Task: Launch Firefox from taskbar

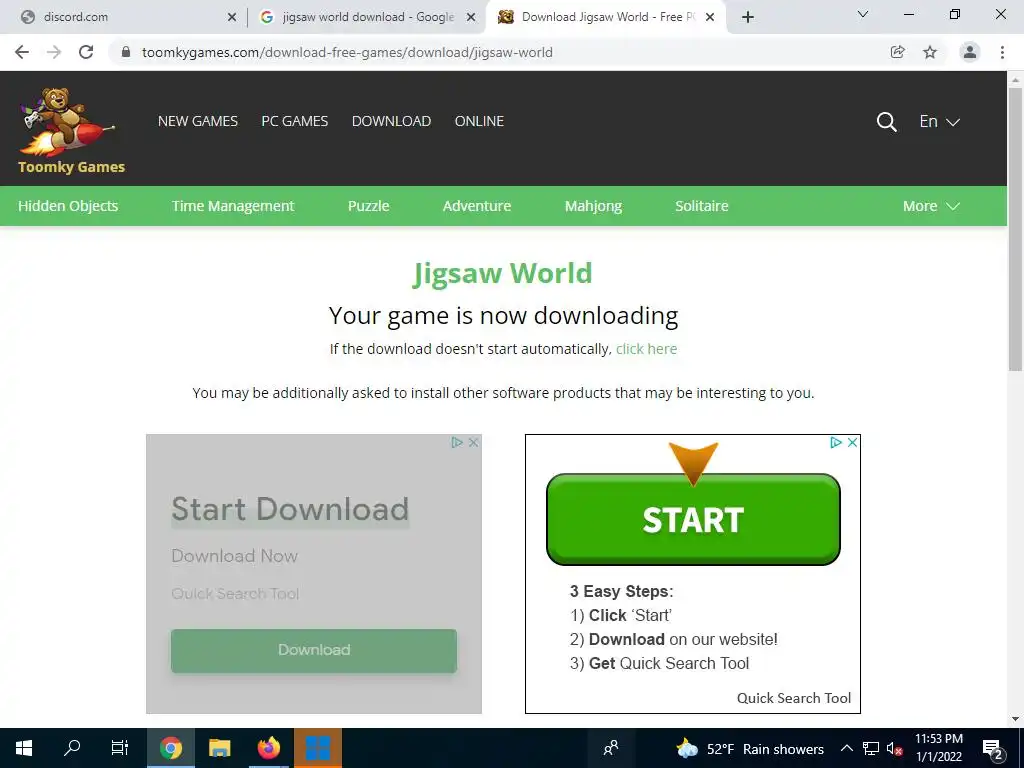Action: 268,748
